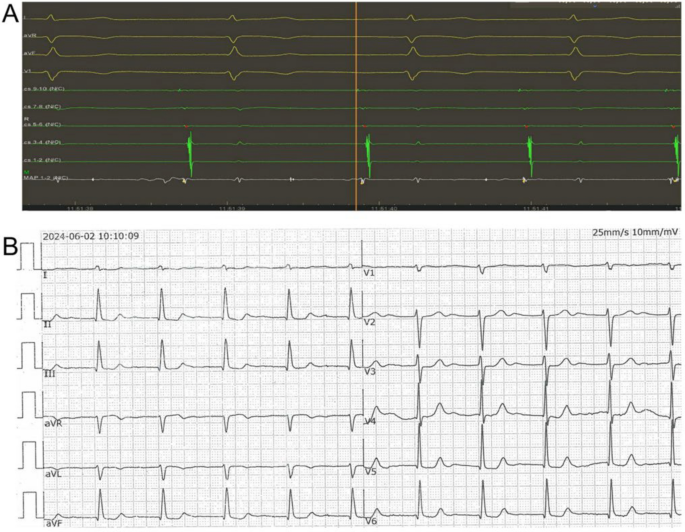Click the orange vertical cursor line

pos(356,106)
